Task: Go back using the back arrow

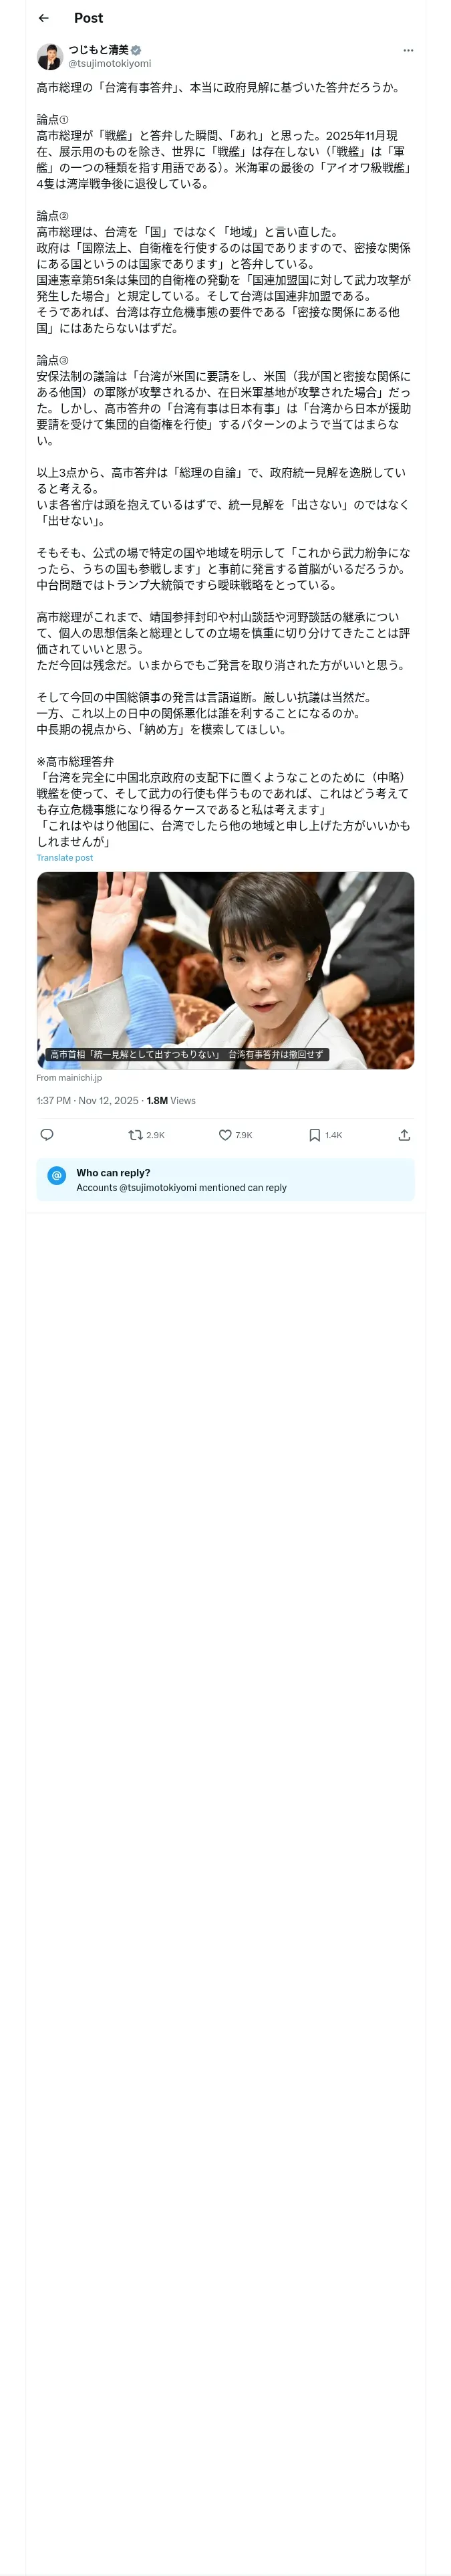Action: click(x=44, y=18)
